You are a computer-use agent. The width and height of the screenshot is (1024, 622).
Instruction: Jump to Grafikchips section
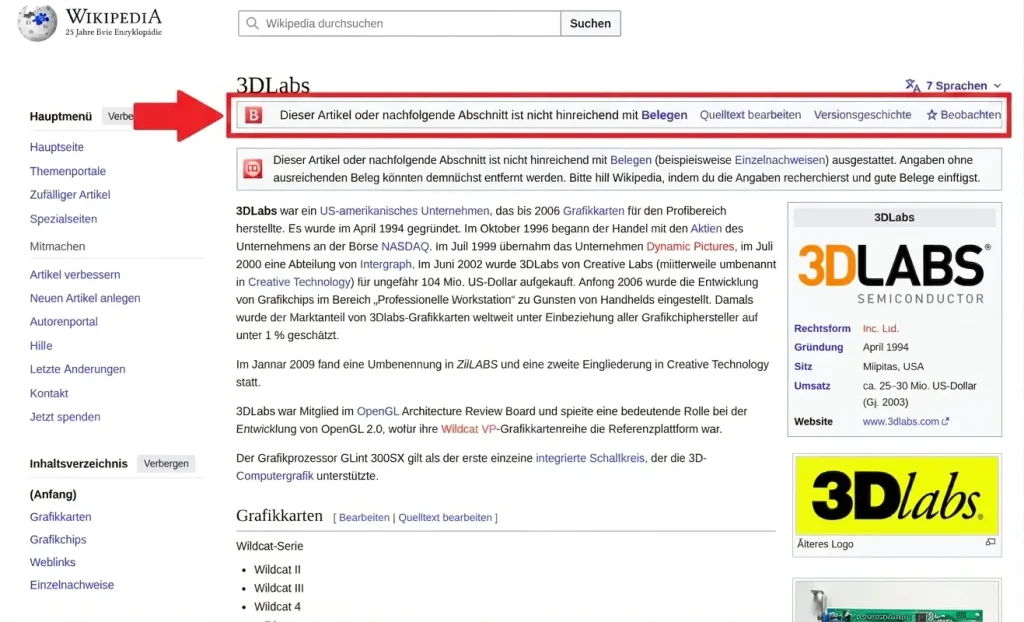point(58,540)
